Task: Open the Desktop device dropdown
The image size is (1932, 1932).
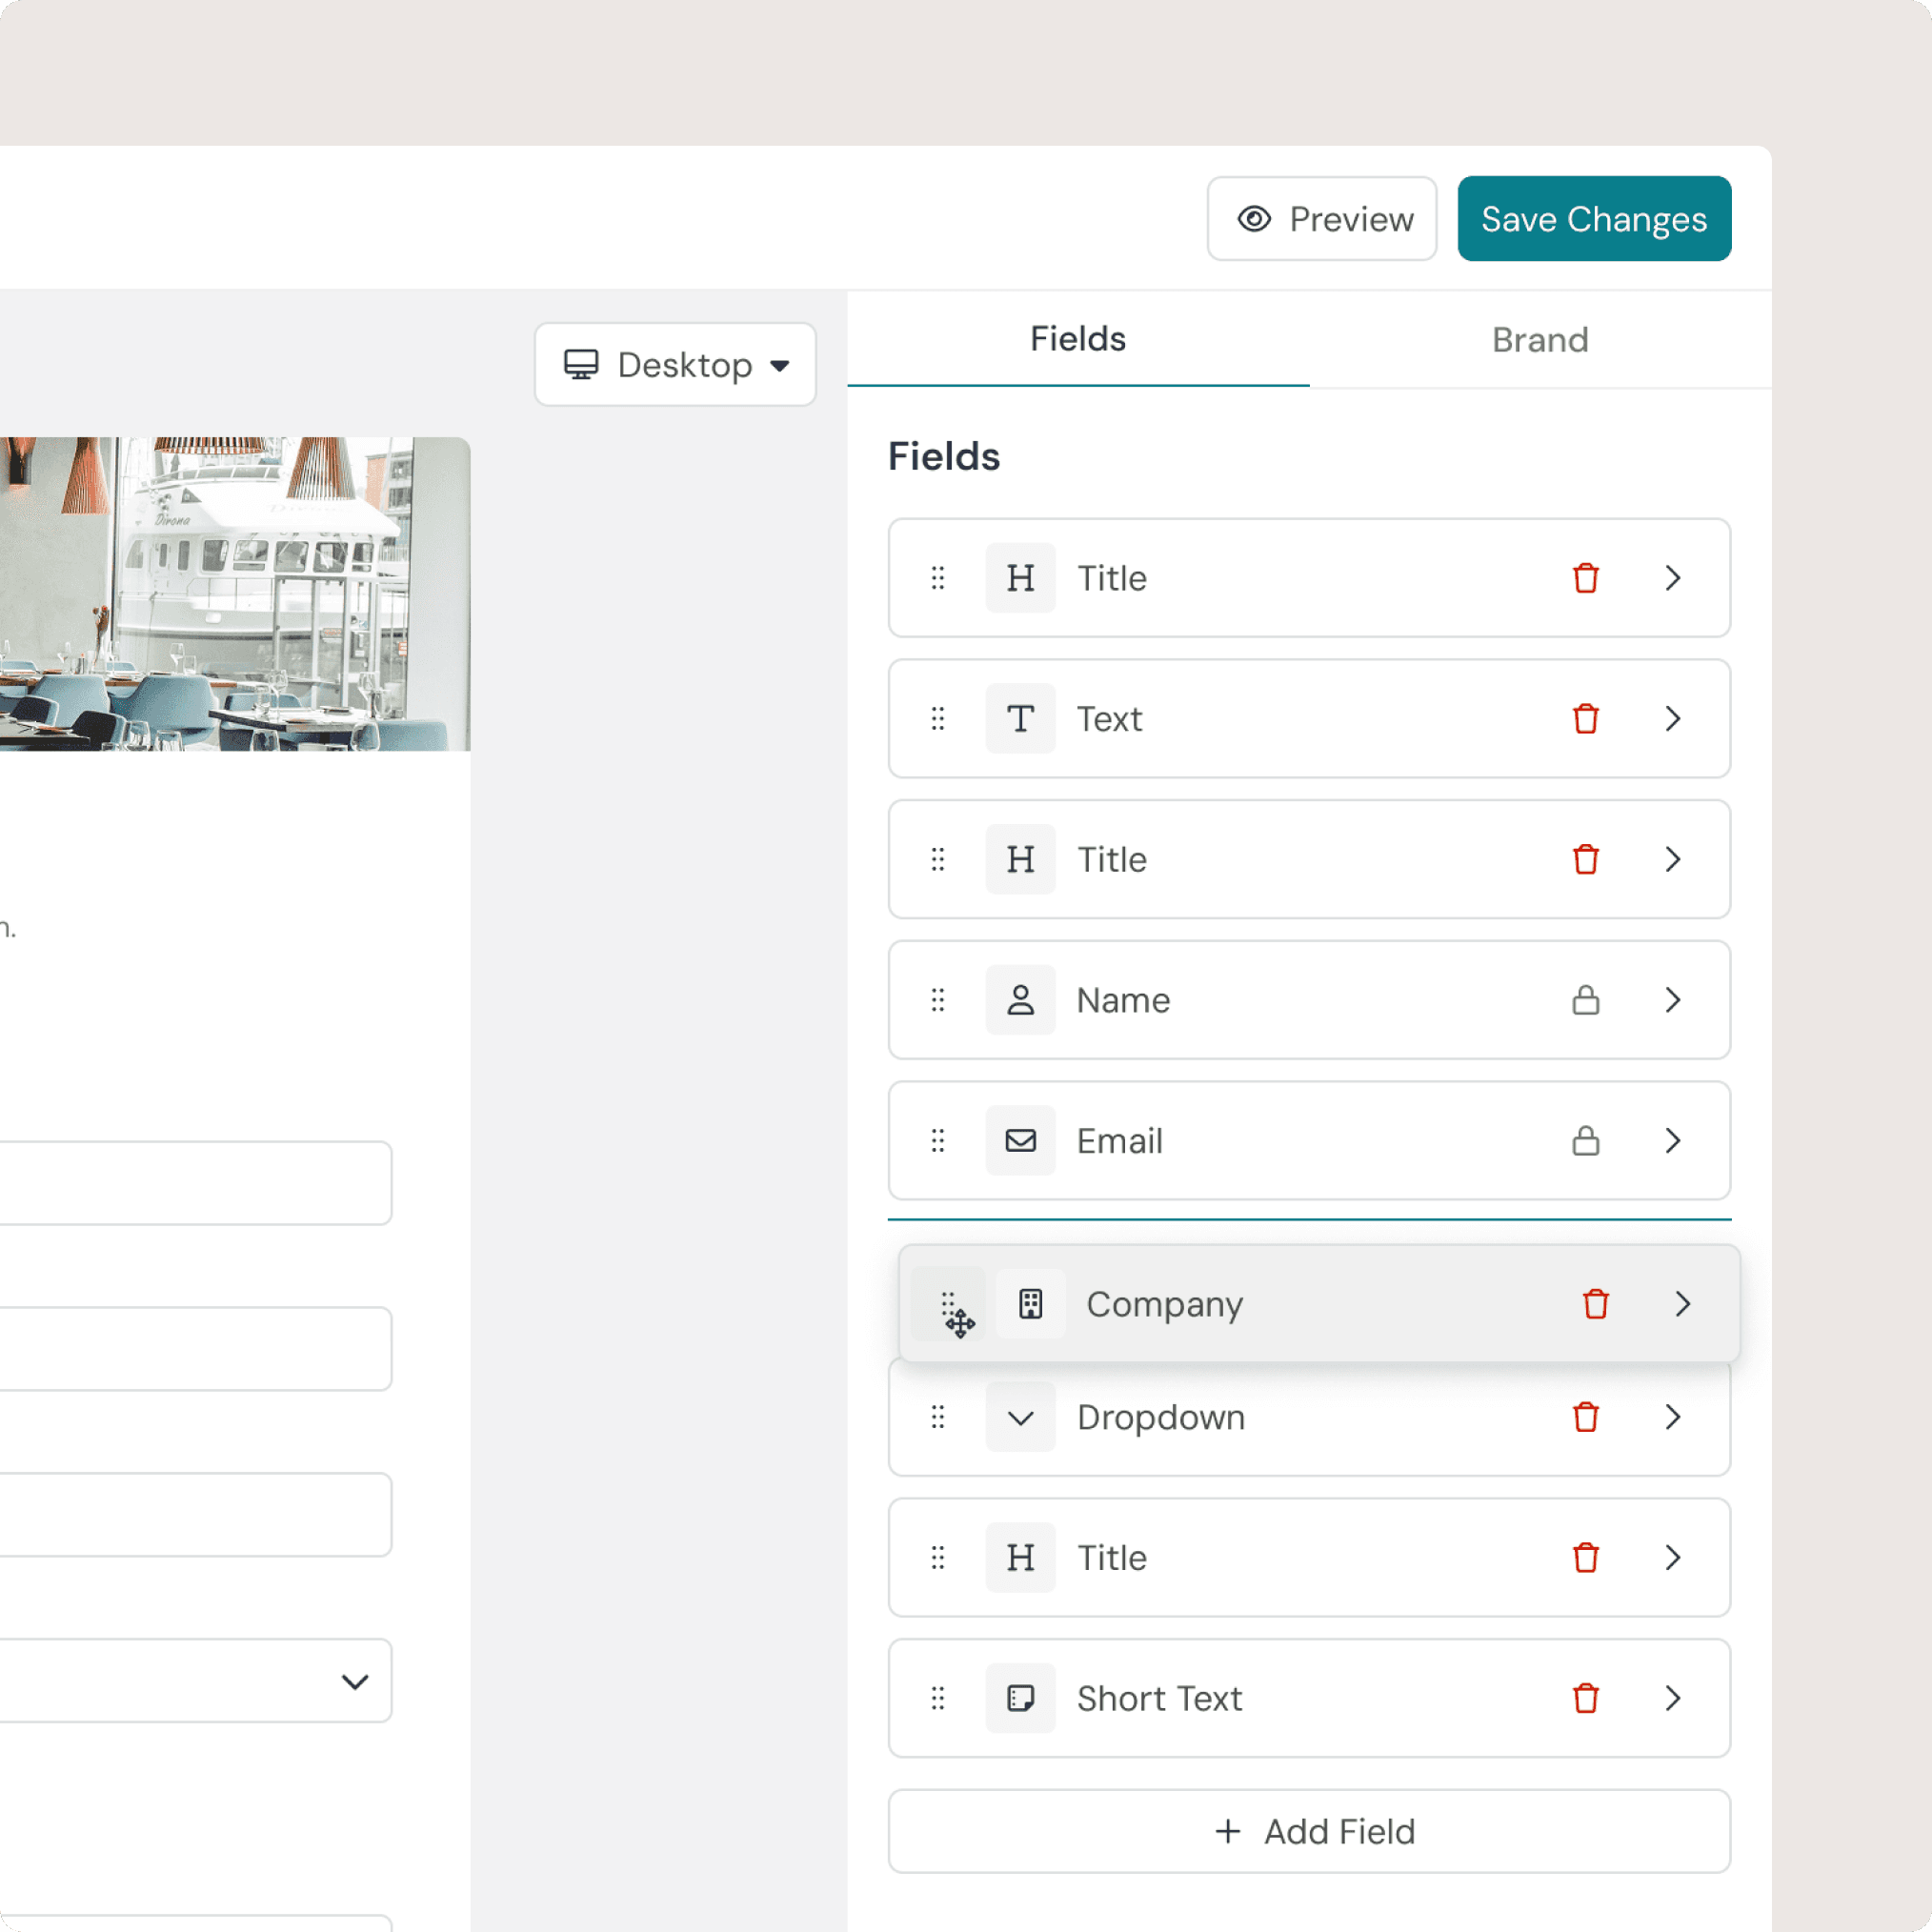Action: tap(675, 365)
